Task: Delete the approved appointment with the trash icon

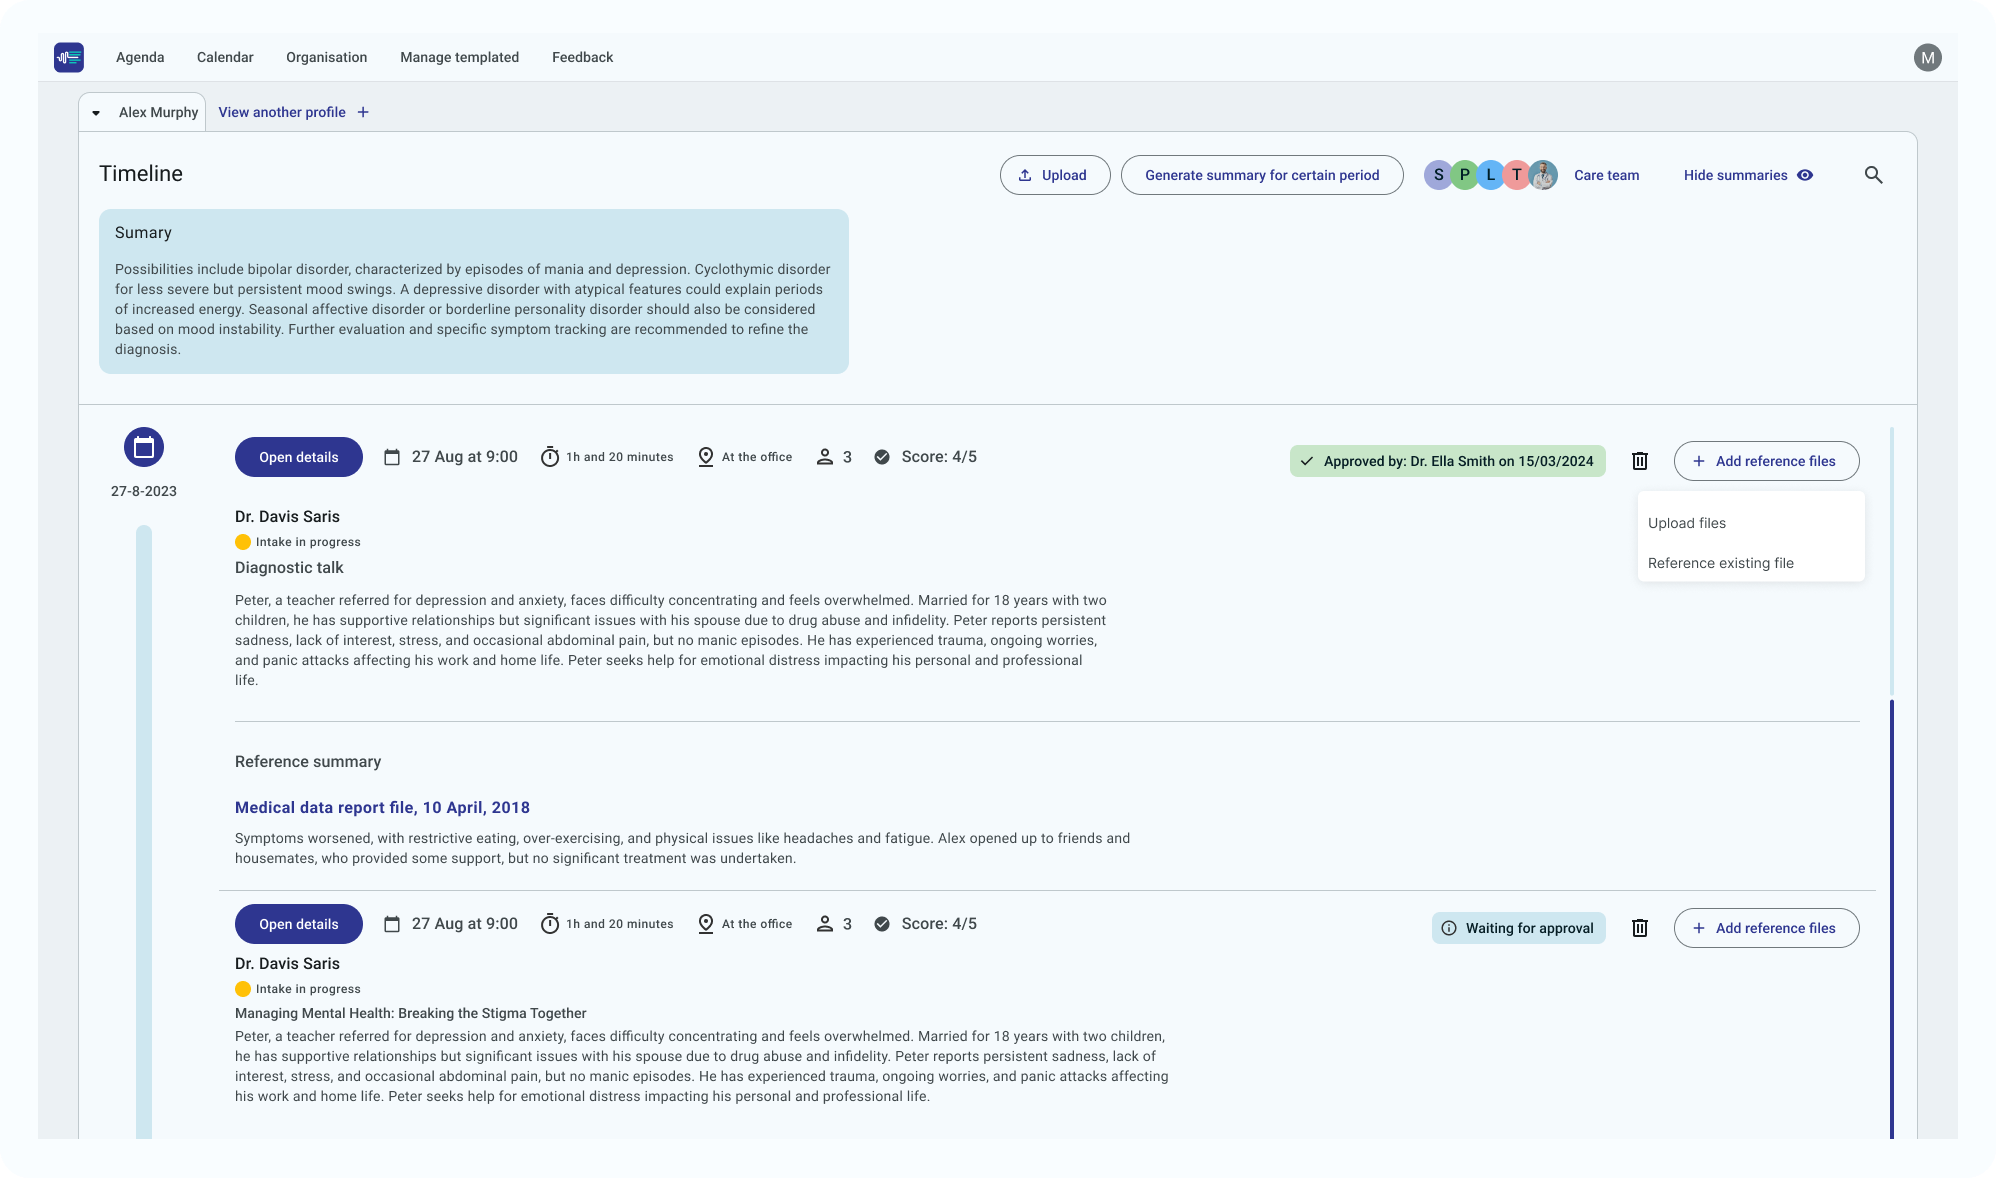Action: coord(1640,461)
